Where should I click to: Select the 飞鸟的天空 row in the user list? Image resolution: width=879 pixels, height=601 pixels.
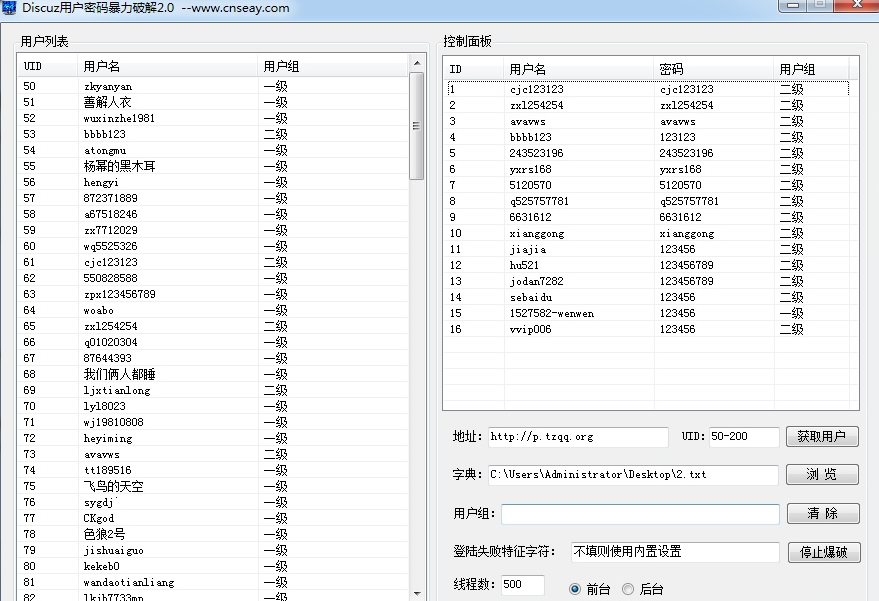coord(213,486)
